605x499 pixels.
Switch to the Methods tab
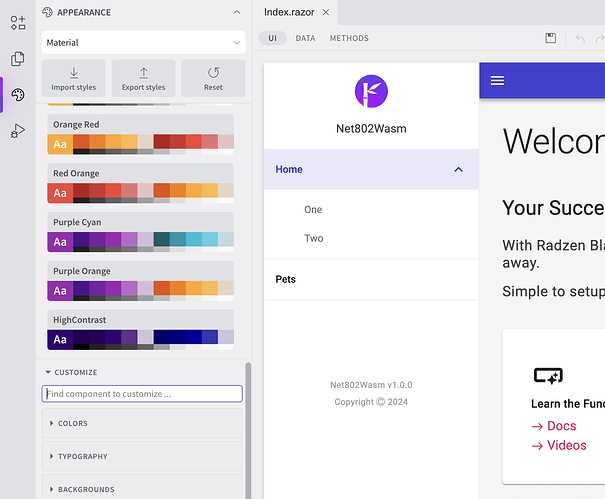pyautogui.click(x=349, y=38)
